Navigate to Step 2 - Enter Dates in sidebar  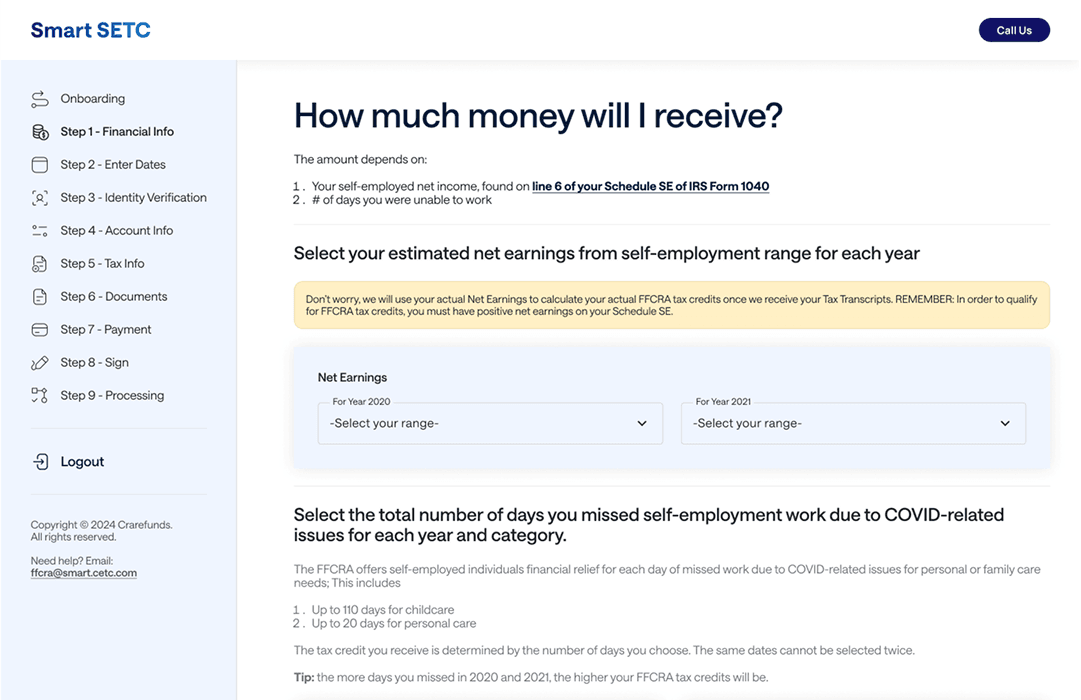pos(113,164)
